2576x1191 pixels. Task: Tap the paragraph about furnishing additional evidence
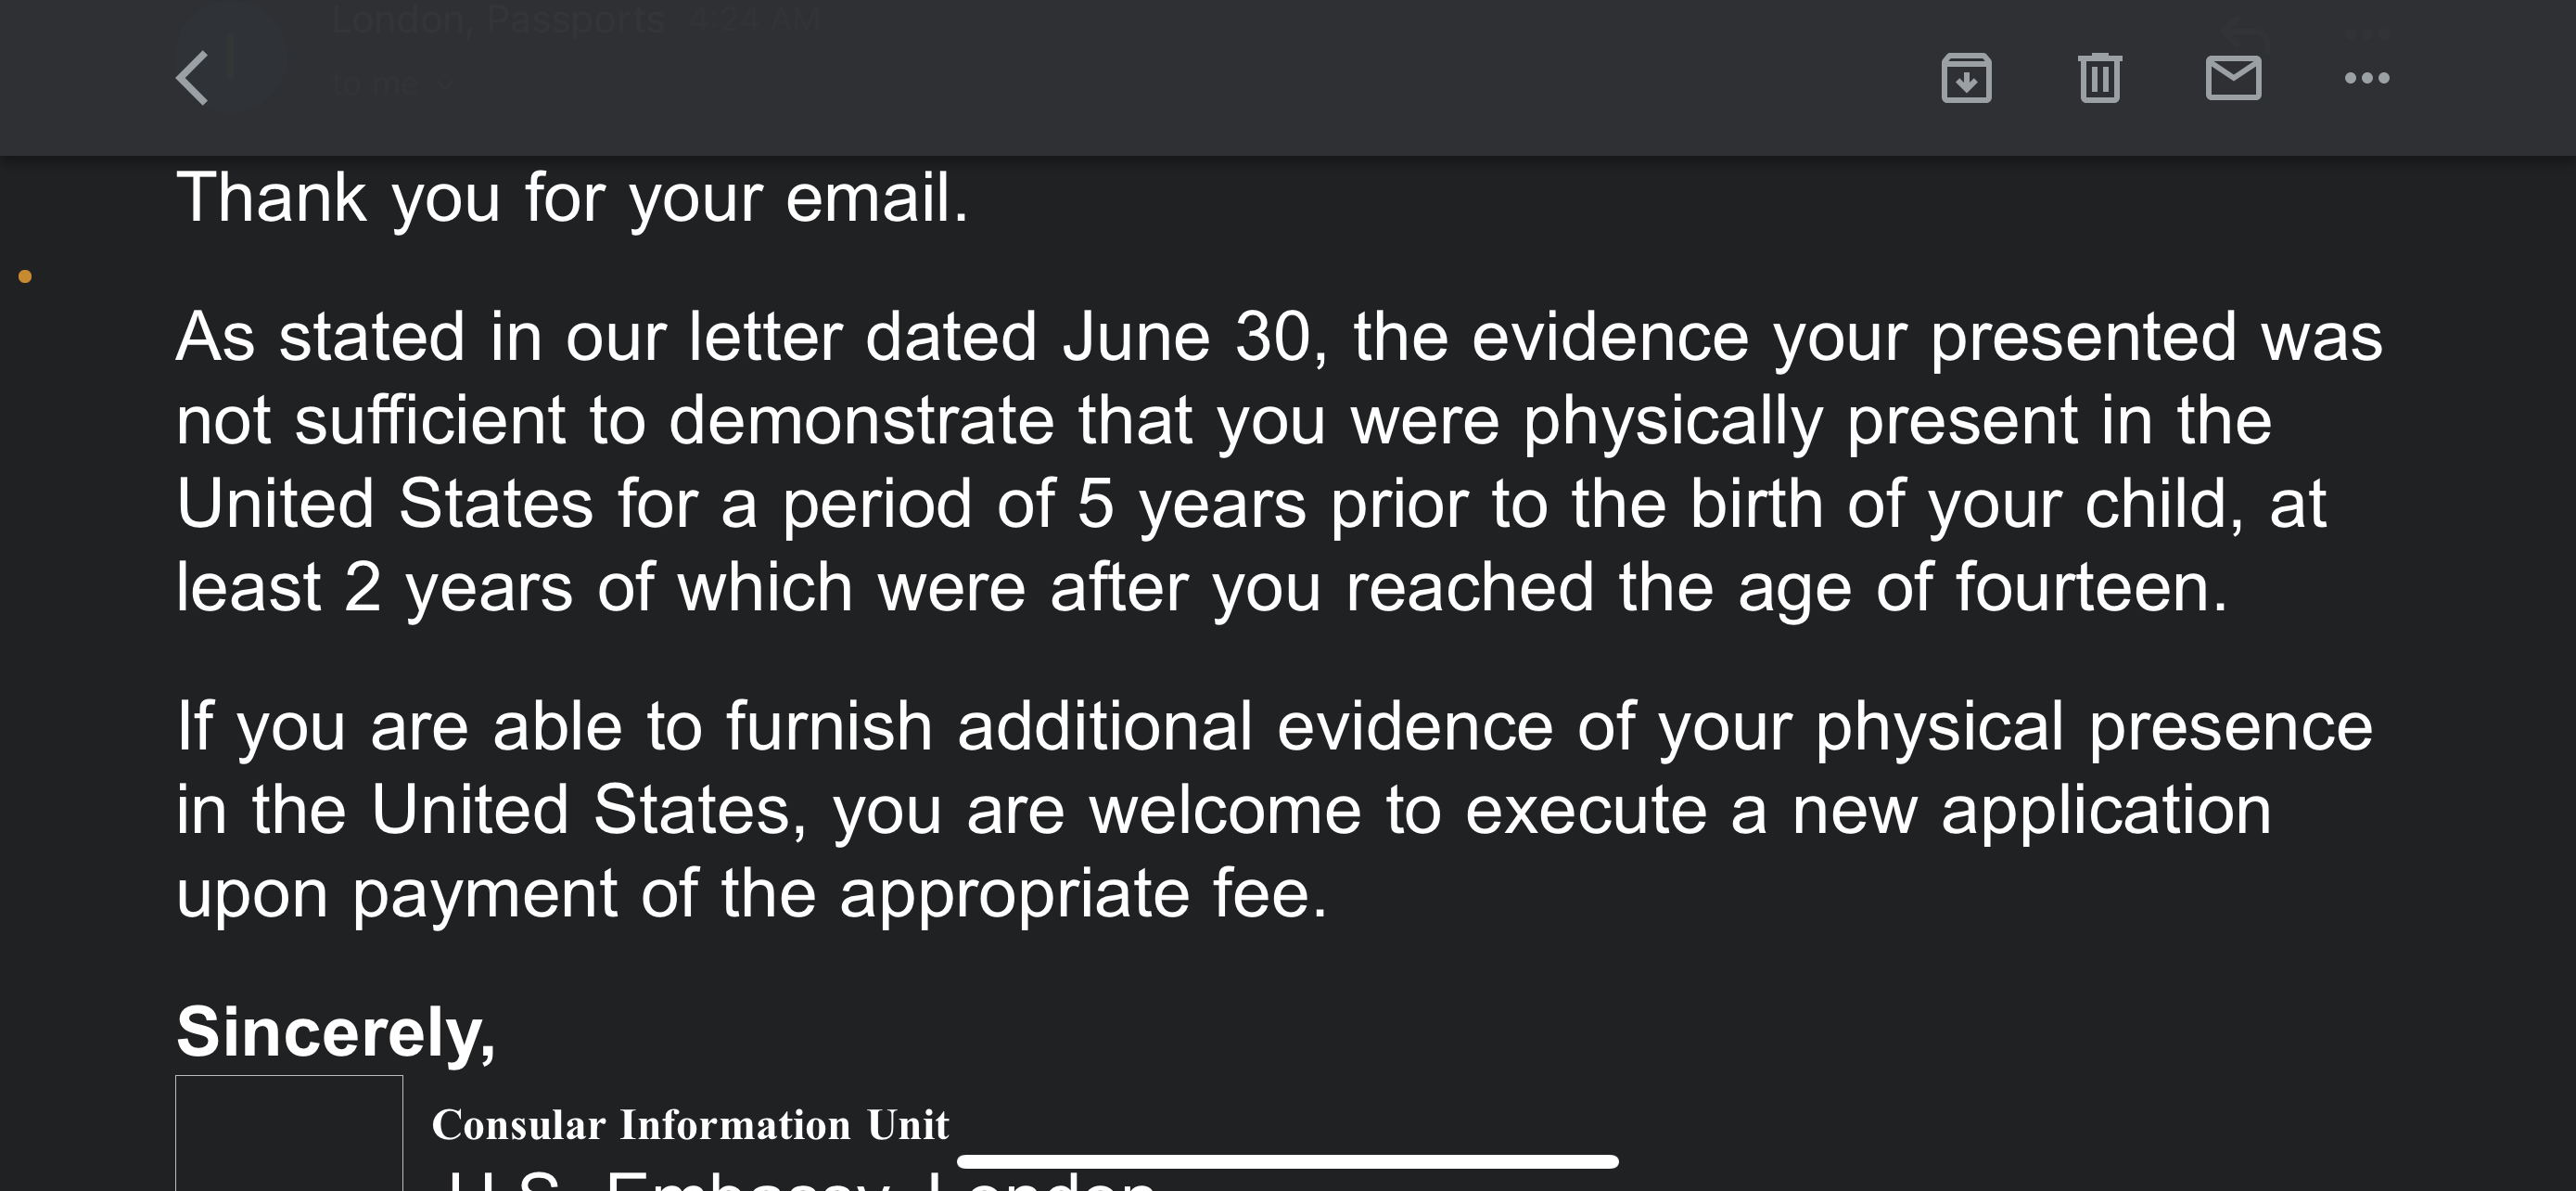tap(1274, 809)
